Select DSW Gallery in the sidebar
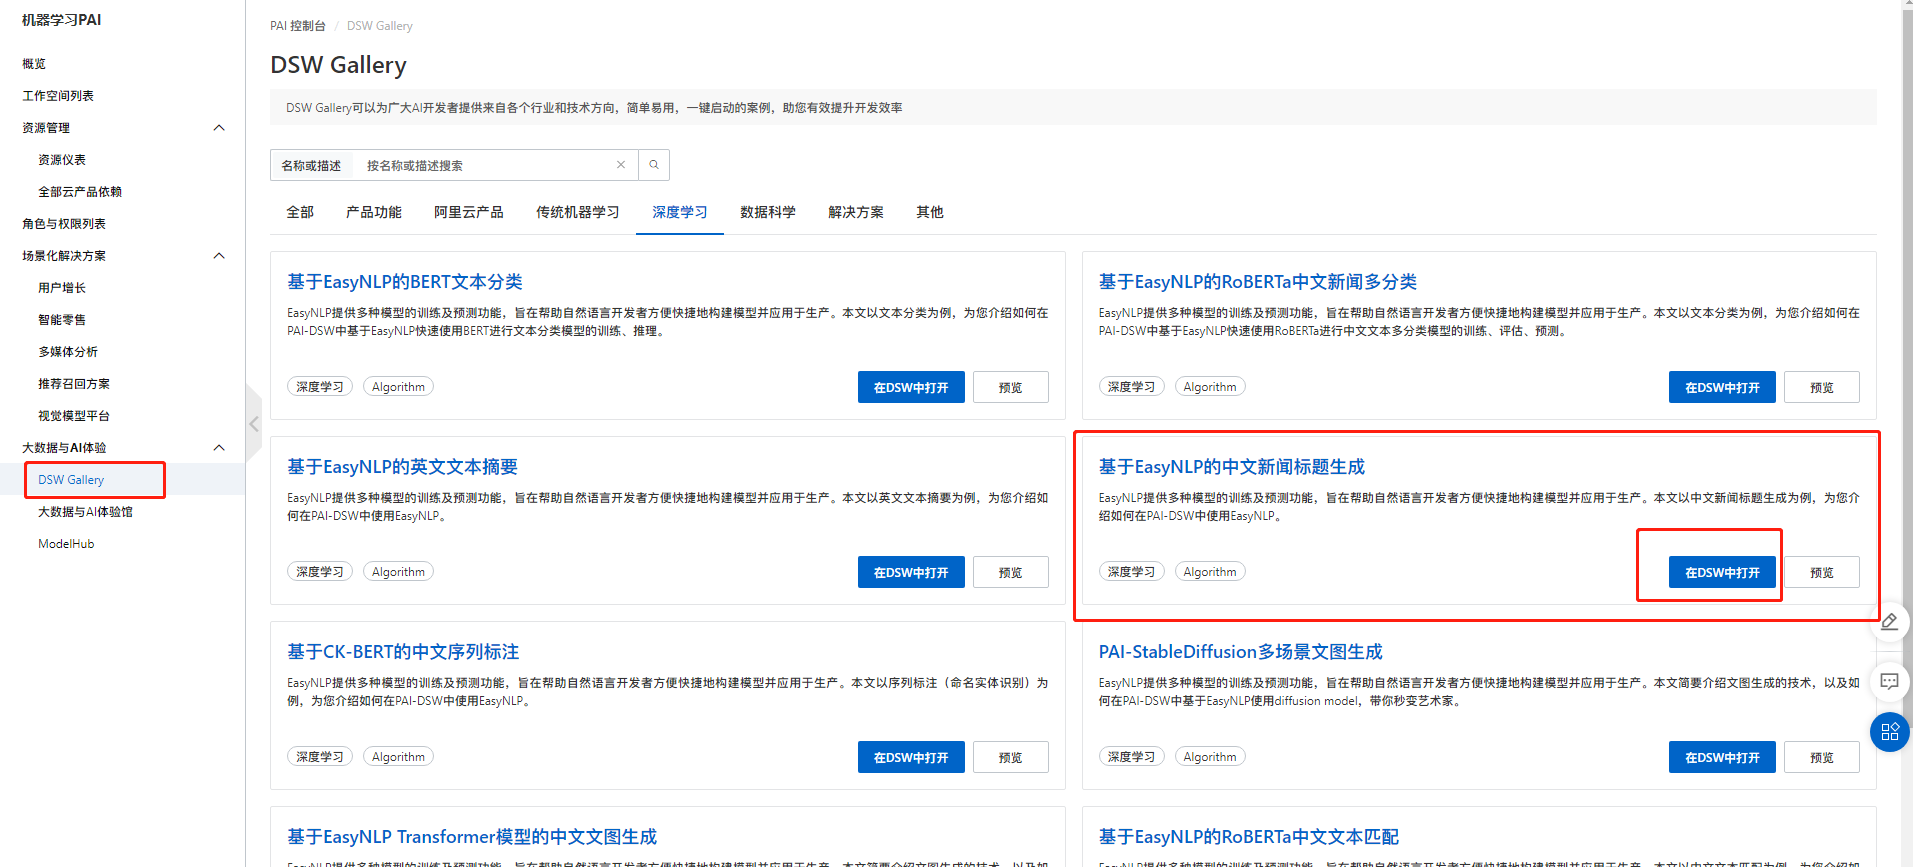This screenshot has width=1913, height=867. [x=71, y=480]
